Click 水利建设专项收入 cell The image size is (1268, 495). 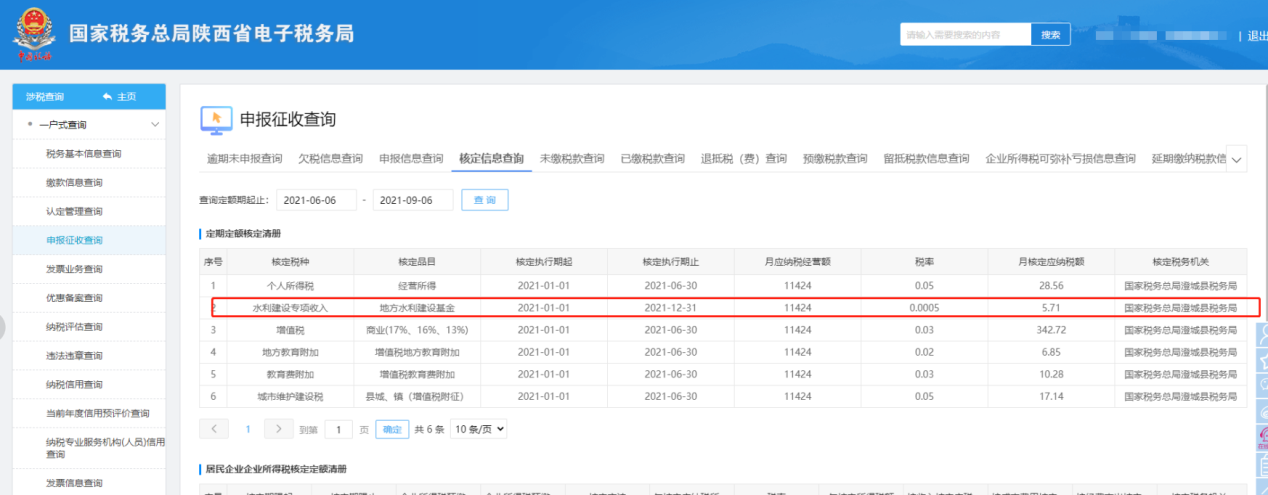(290, 308)
